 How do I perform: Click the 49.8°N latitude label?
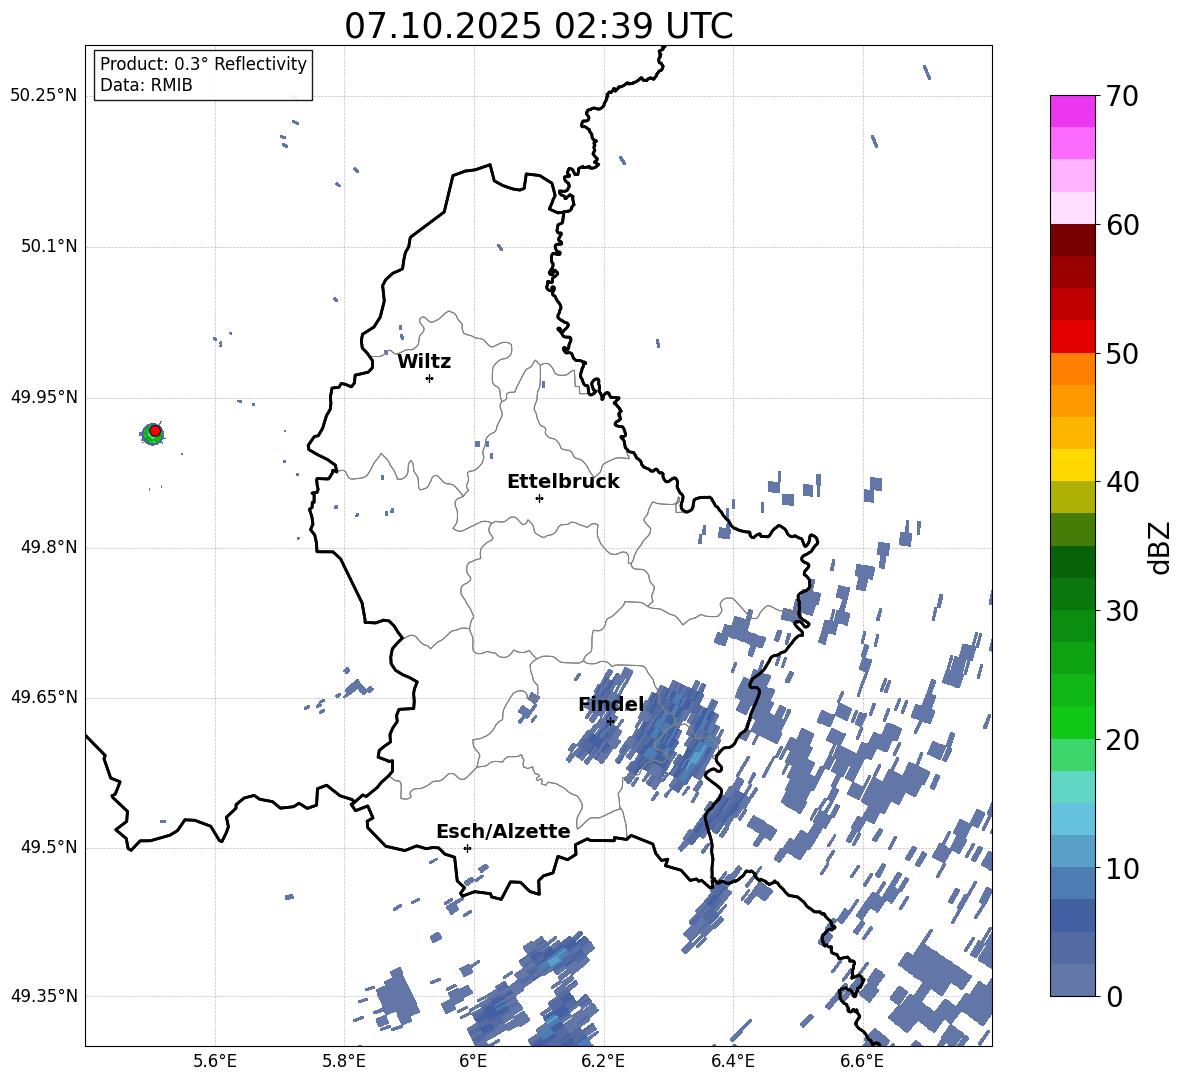48,547
